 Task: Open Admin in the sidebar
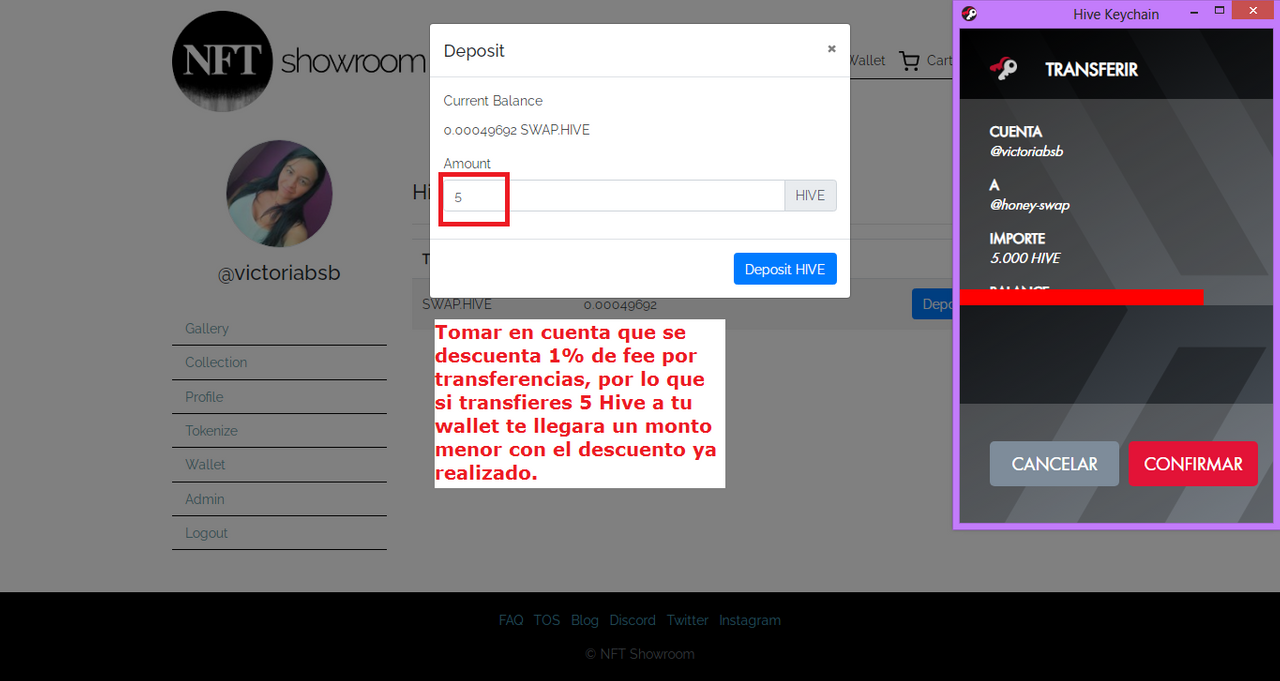coord(204,499)
